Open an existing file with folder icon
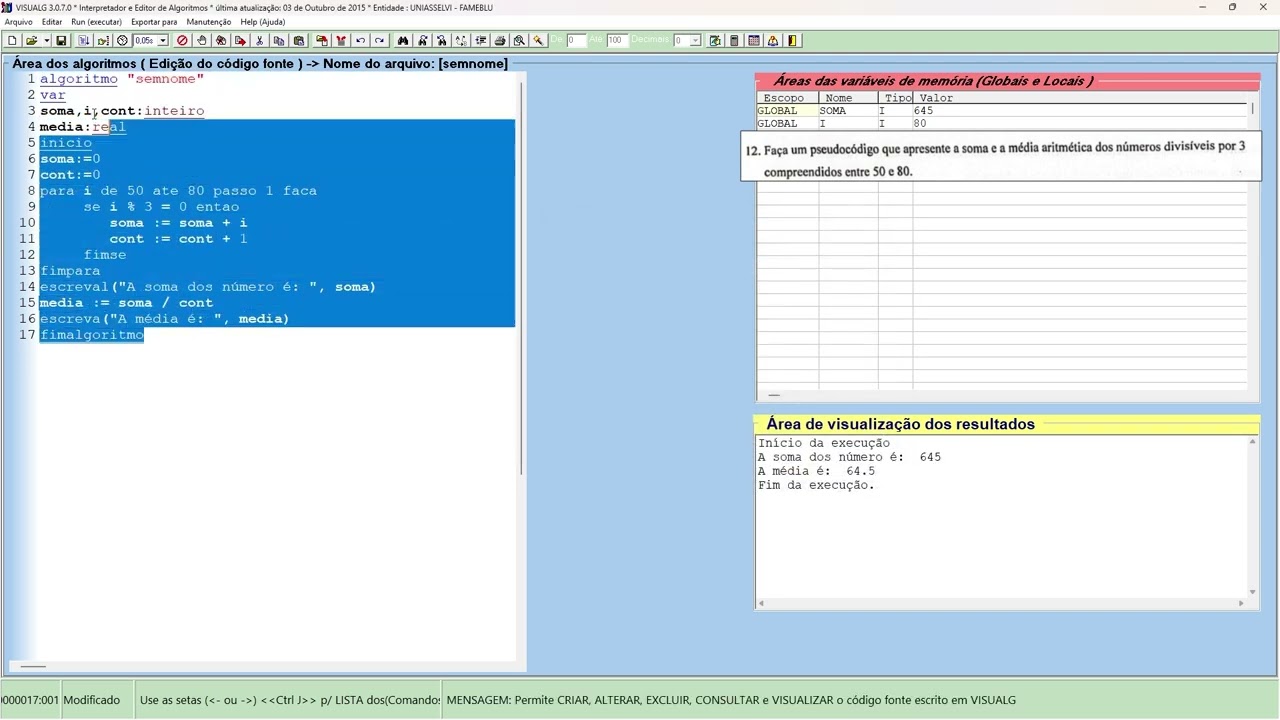 pyautogui.click(x=31, y=41)
